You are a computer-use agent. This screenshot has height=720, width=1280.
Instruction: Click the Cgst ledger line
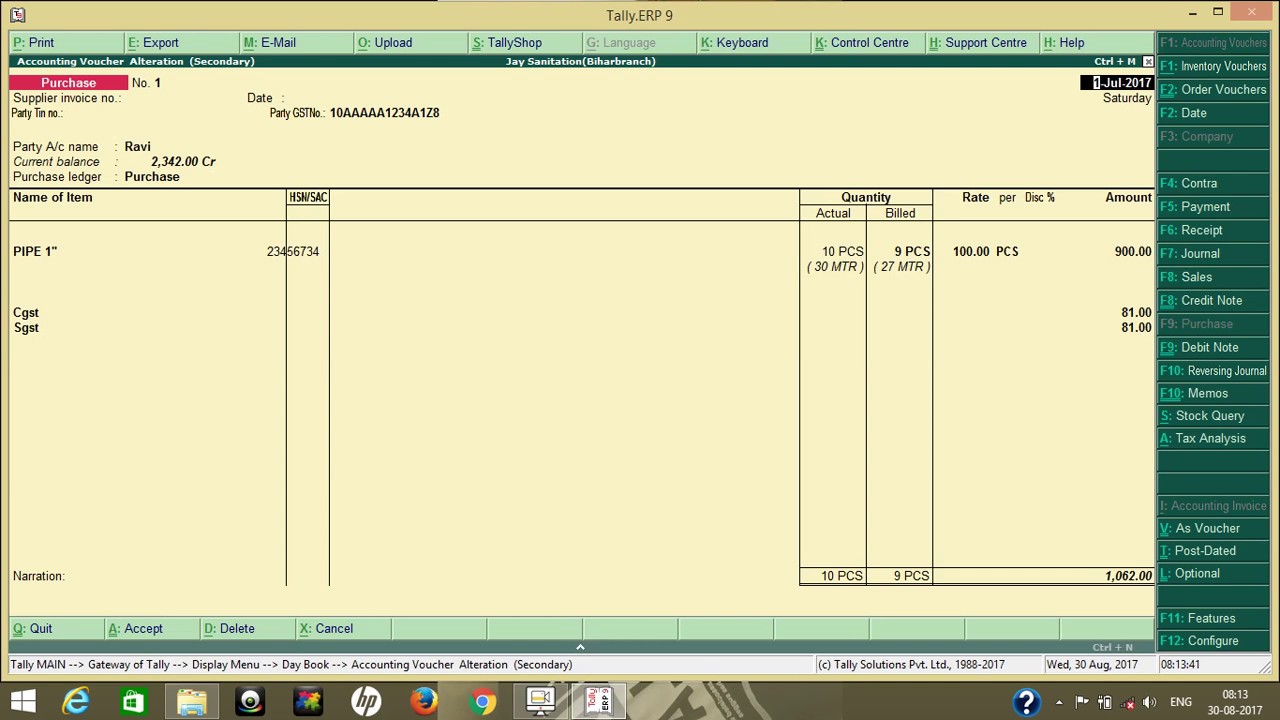(26, 313)
